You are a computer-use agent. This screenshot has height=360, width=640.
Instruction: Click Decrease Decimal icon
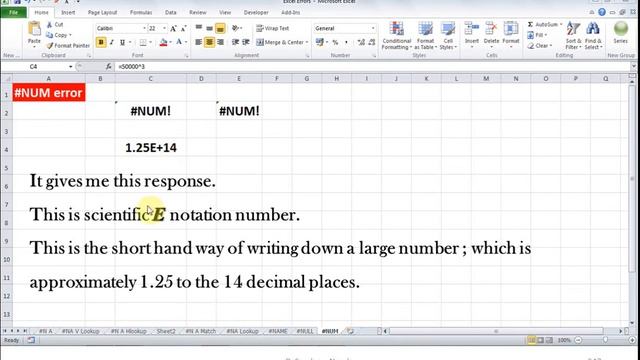371,42
